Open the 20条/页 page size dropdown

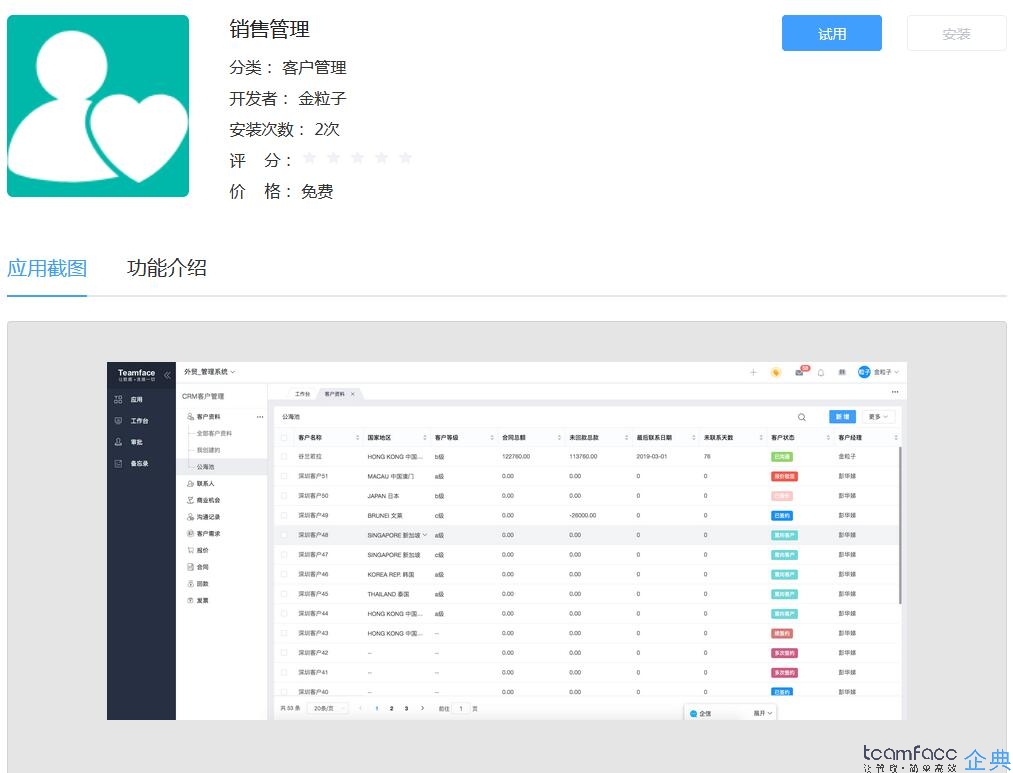(x=328, y=708)
